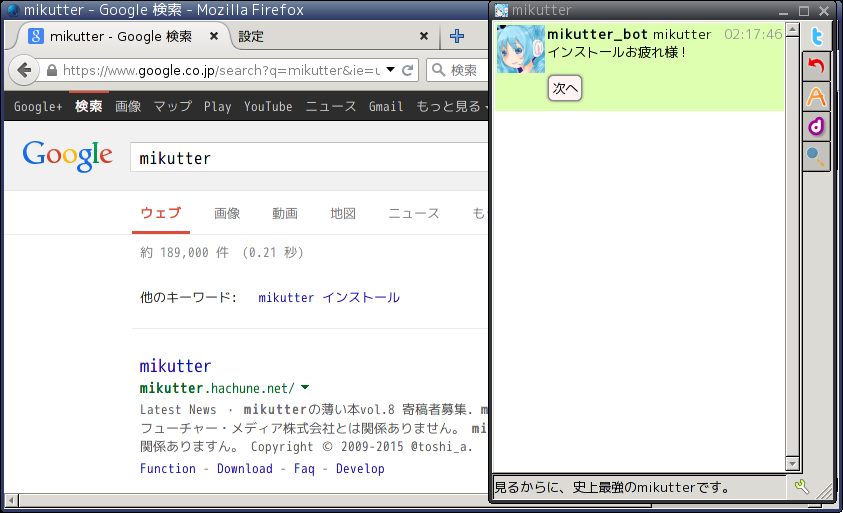This screenshot has width=843, height=513.
Task: Click the 02:17:46 timestamp
Action: tap(753, 34)
